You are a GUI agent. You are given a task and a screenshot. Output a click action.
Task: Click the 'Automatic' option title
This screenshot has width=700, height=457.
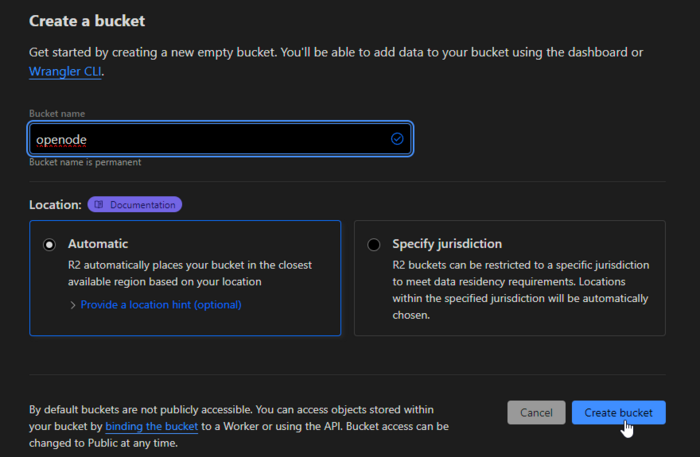98,243
